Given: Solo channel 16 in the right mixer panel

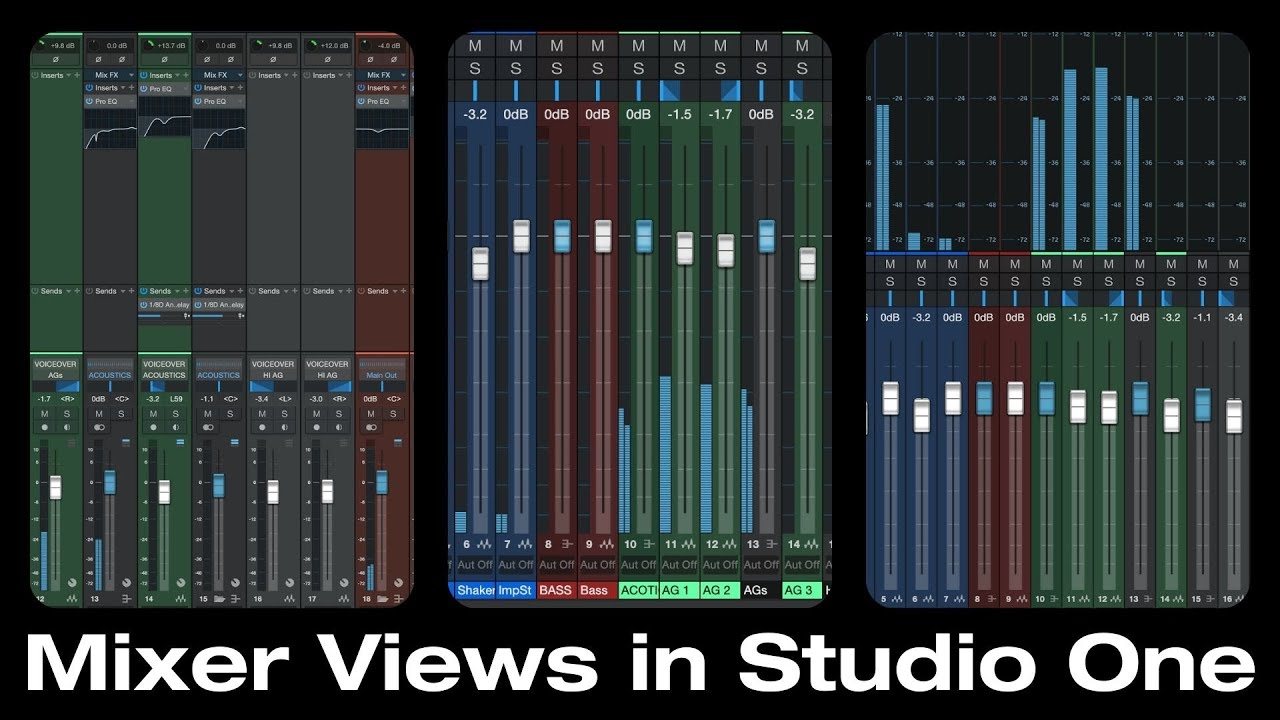Looking at the screenshot, I should coord(1234,282).
